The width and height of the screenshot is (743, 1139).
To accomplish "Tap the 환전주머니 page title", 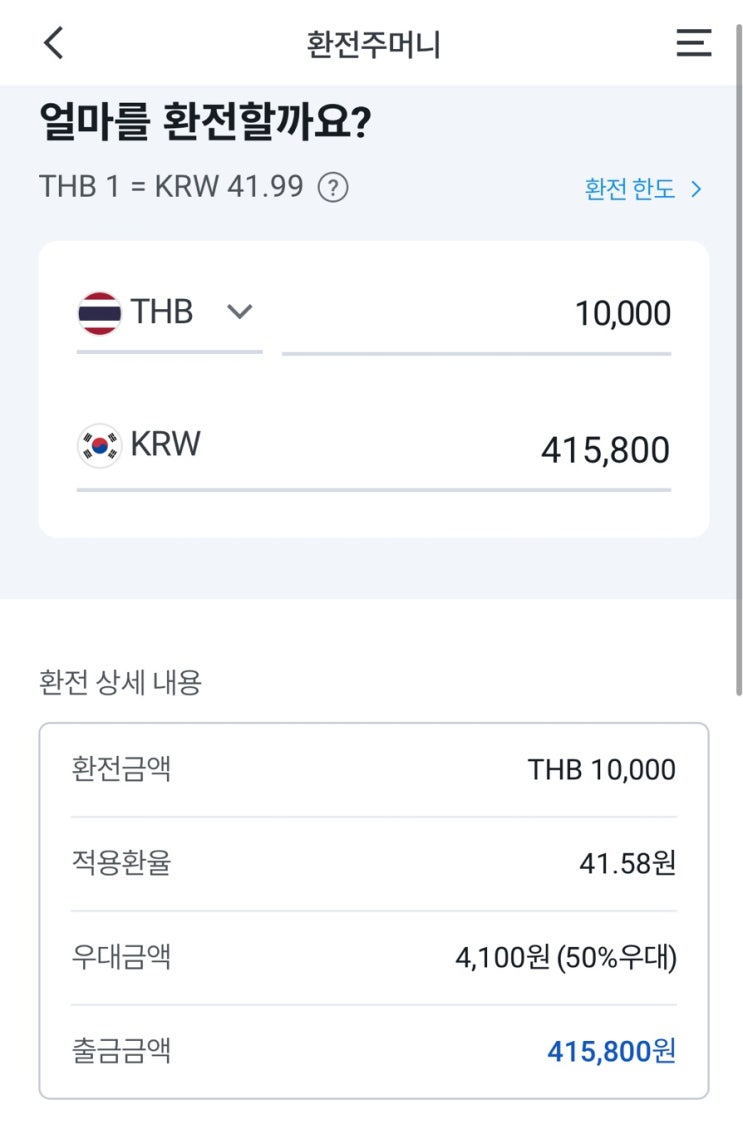I will [373, 44].
